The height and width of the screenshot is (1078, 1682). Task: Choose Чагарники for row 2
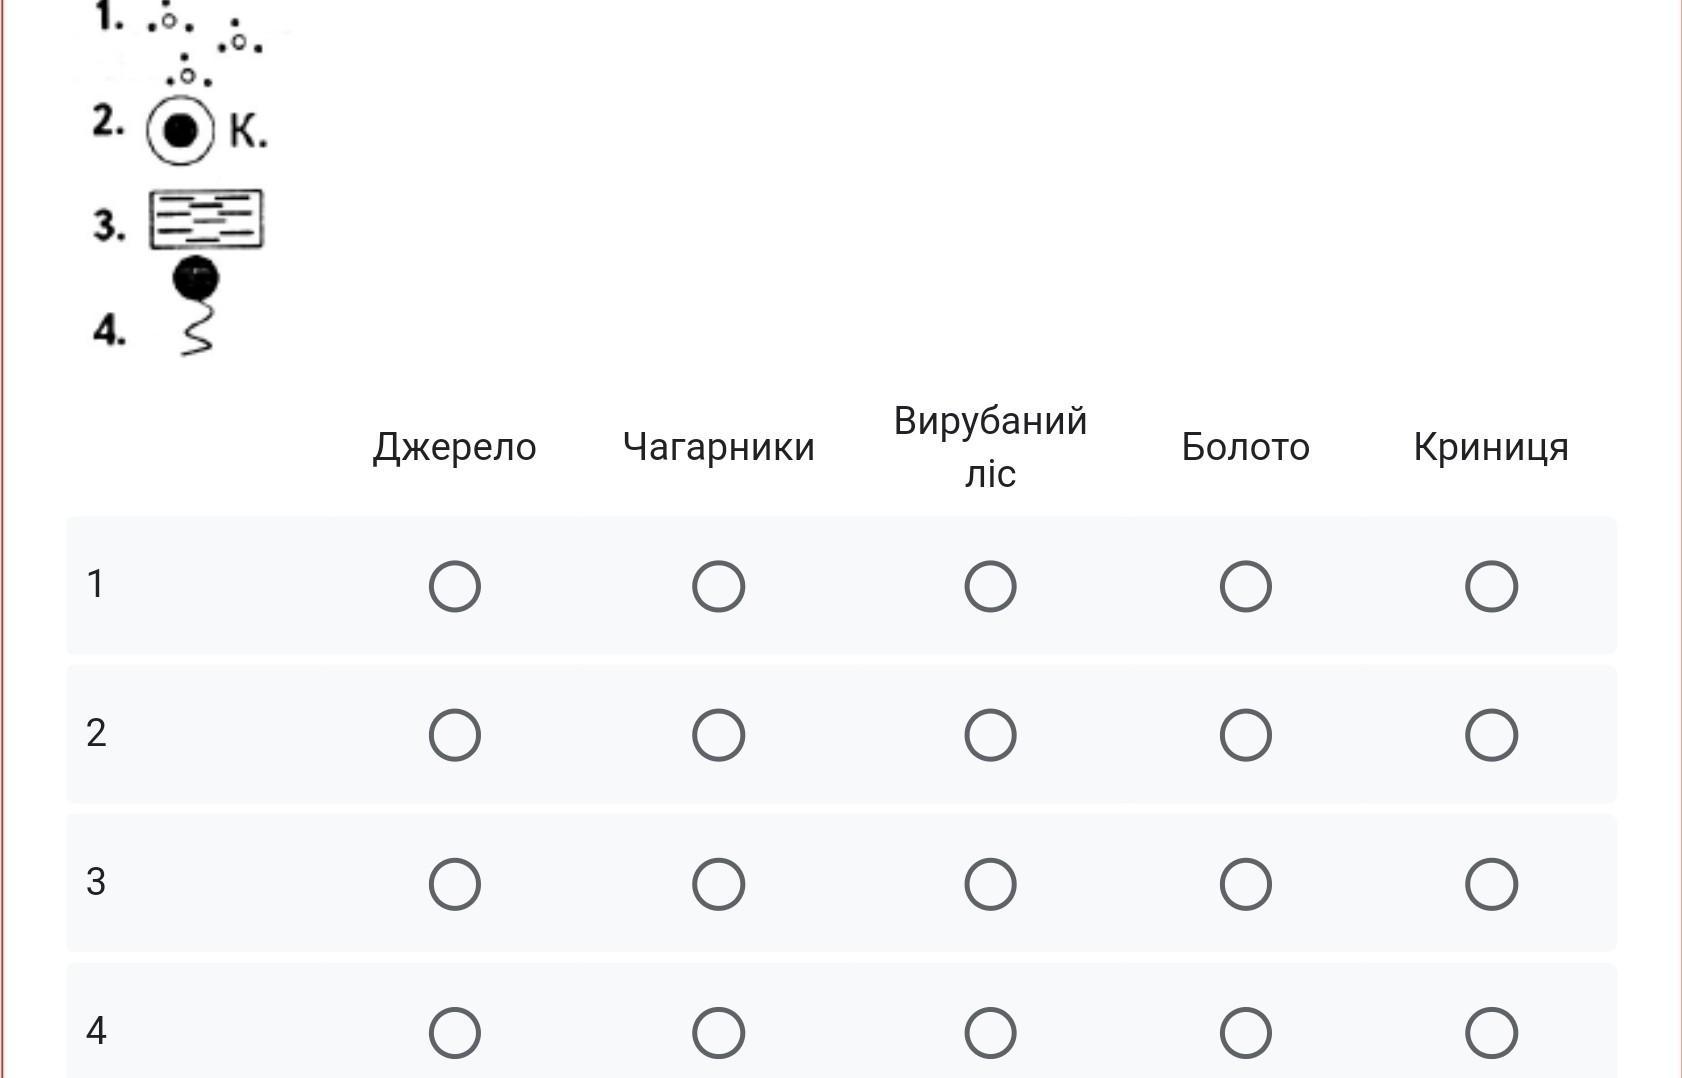(x=718, y=735)
